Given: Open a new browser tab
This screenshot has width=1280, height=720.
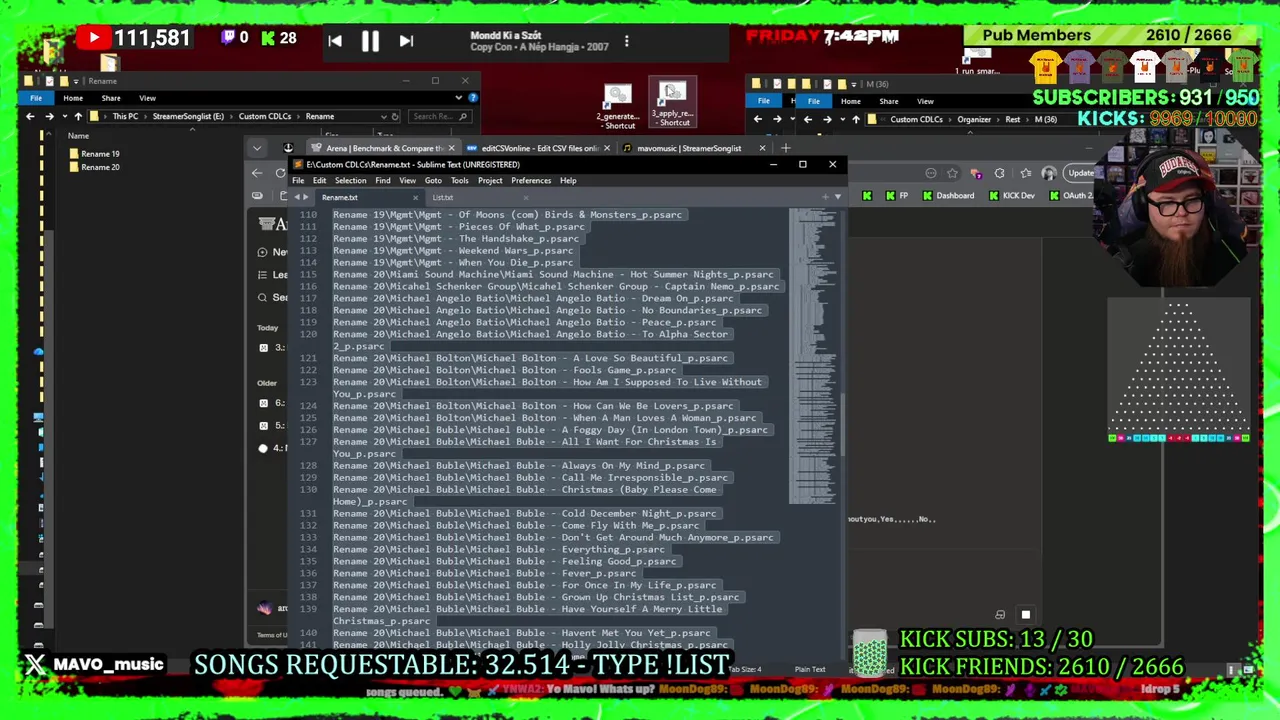Looking at the screenshot, I should 785,148.
